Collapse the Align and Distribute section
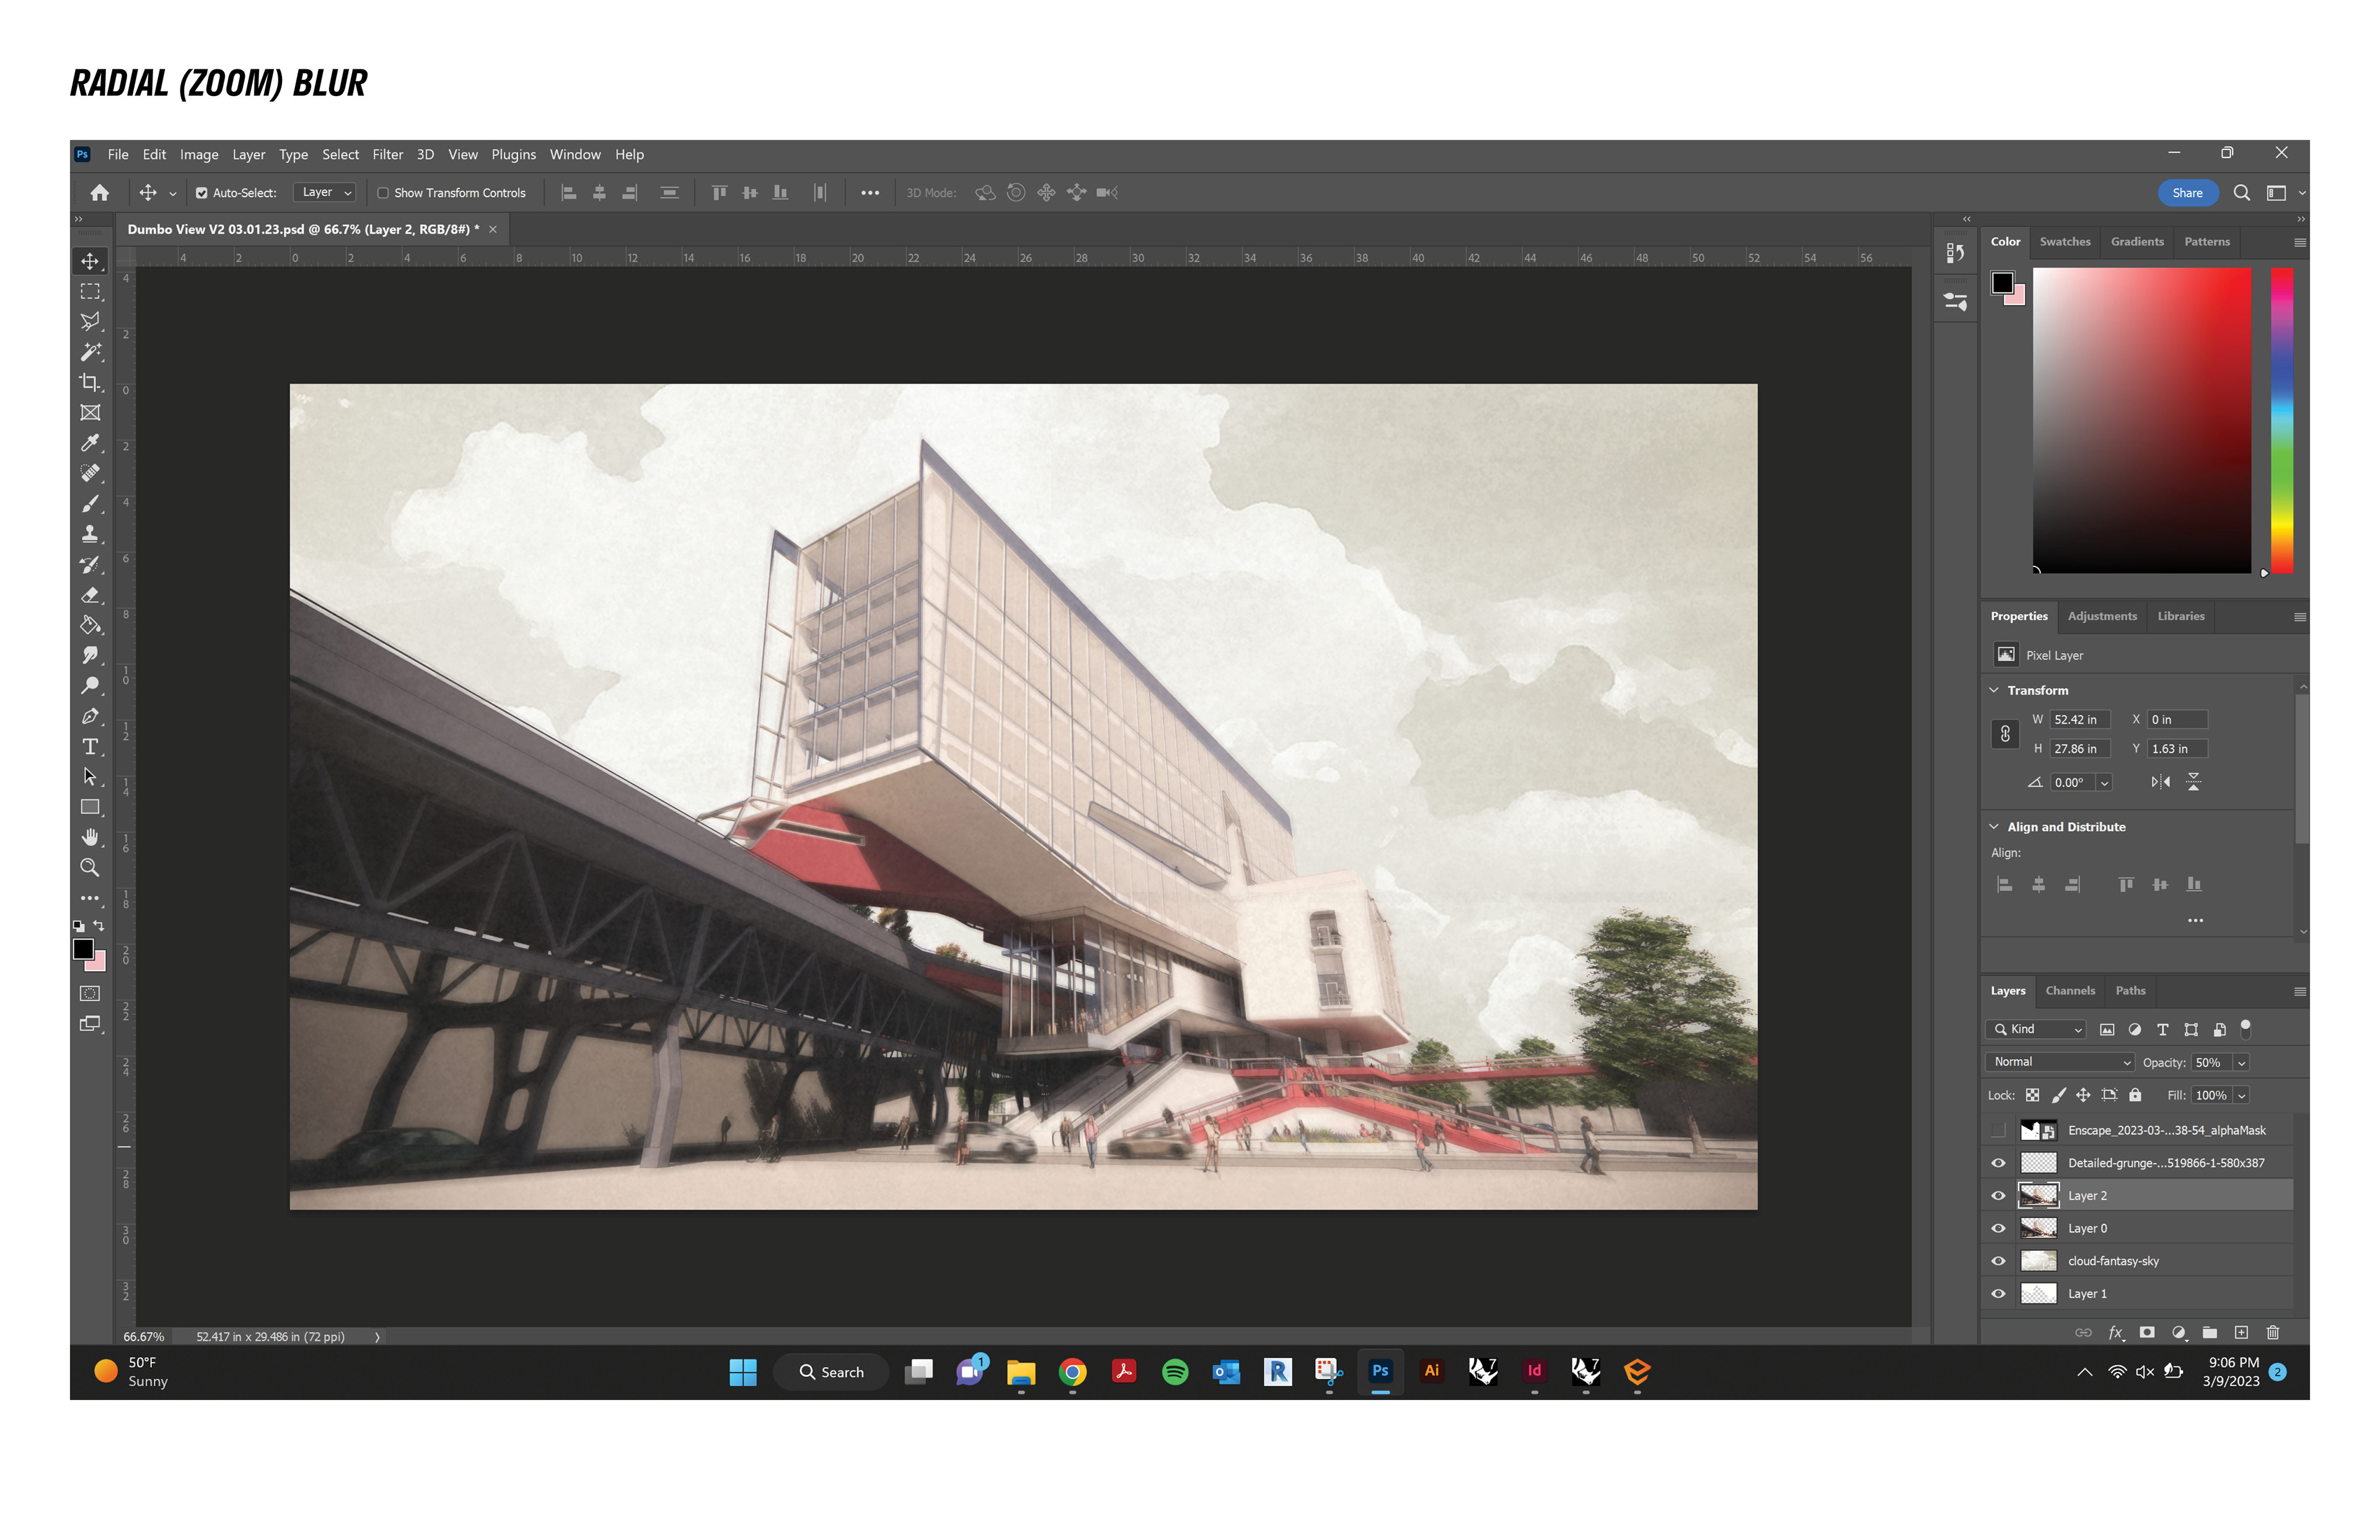Image resolution: width=2380 pixels, height=1540 pixels. [x=1994, y=827]
